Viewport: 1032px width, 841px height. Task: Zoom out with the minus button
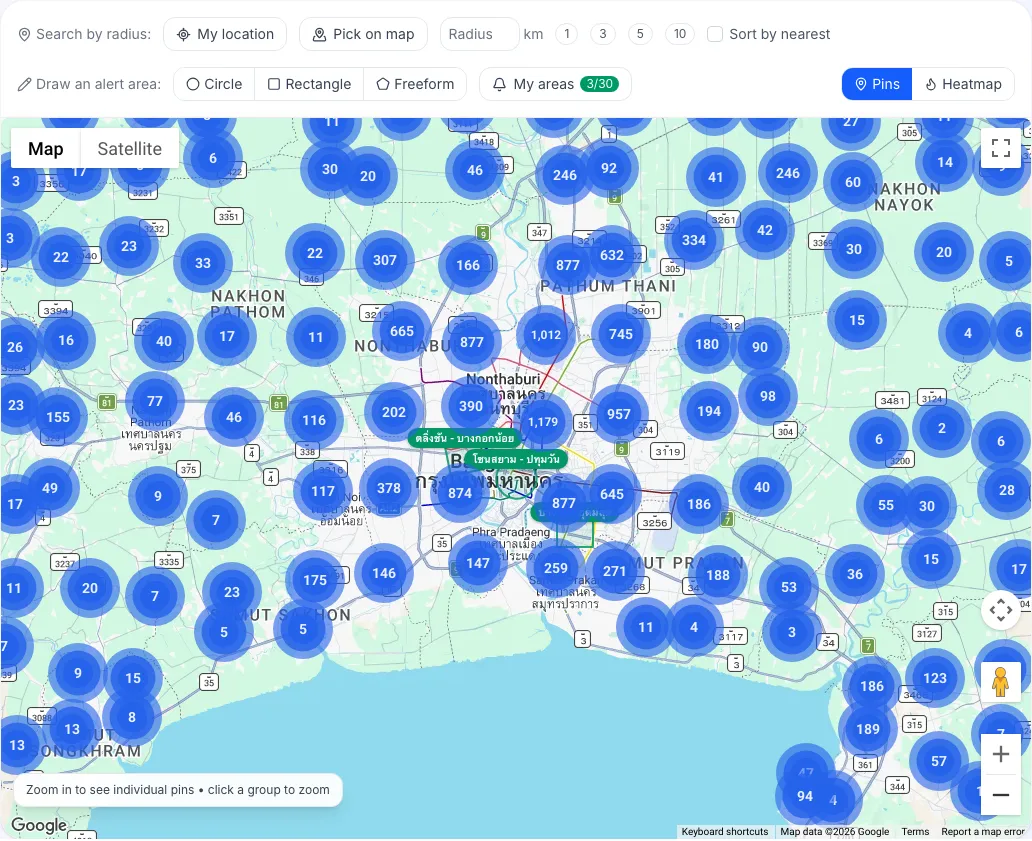point(1000,795)
